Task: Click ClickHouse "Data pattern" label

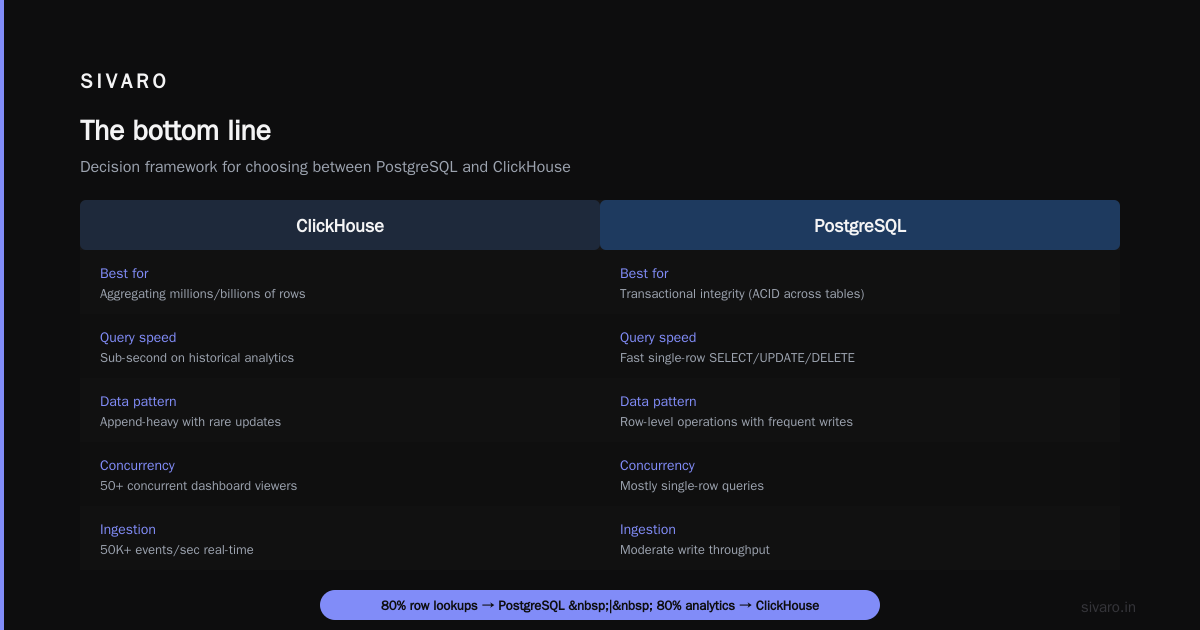Action: [x=138, y=401]
